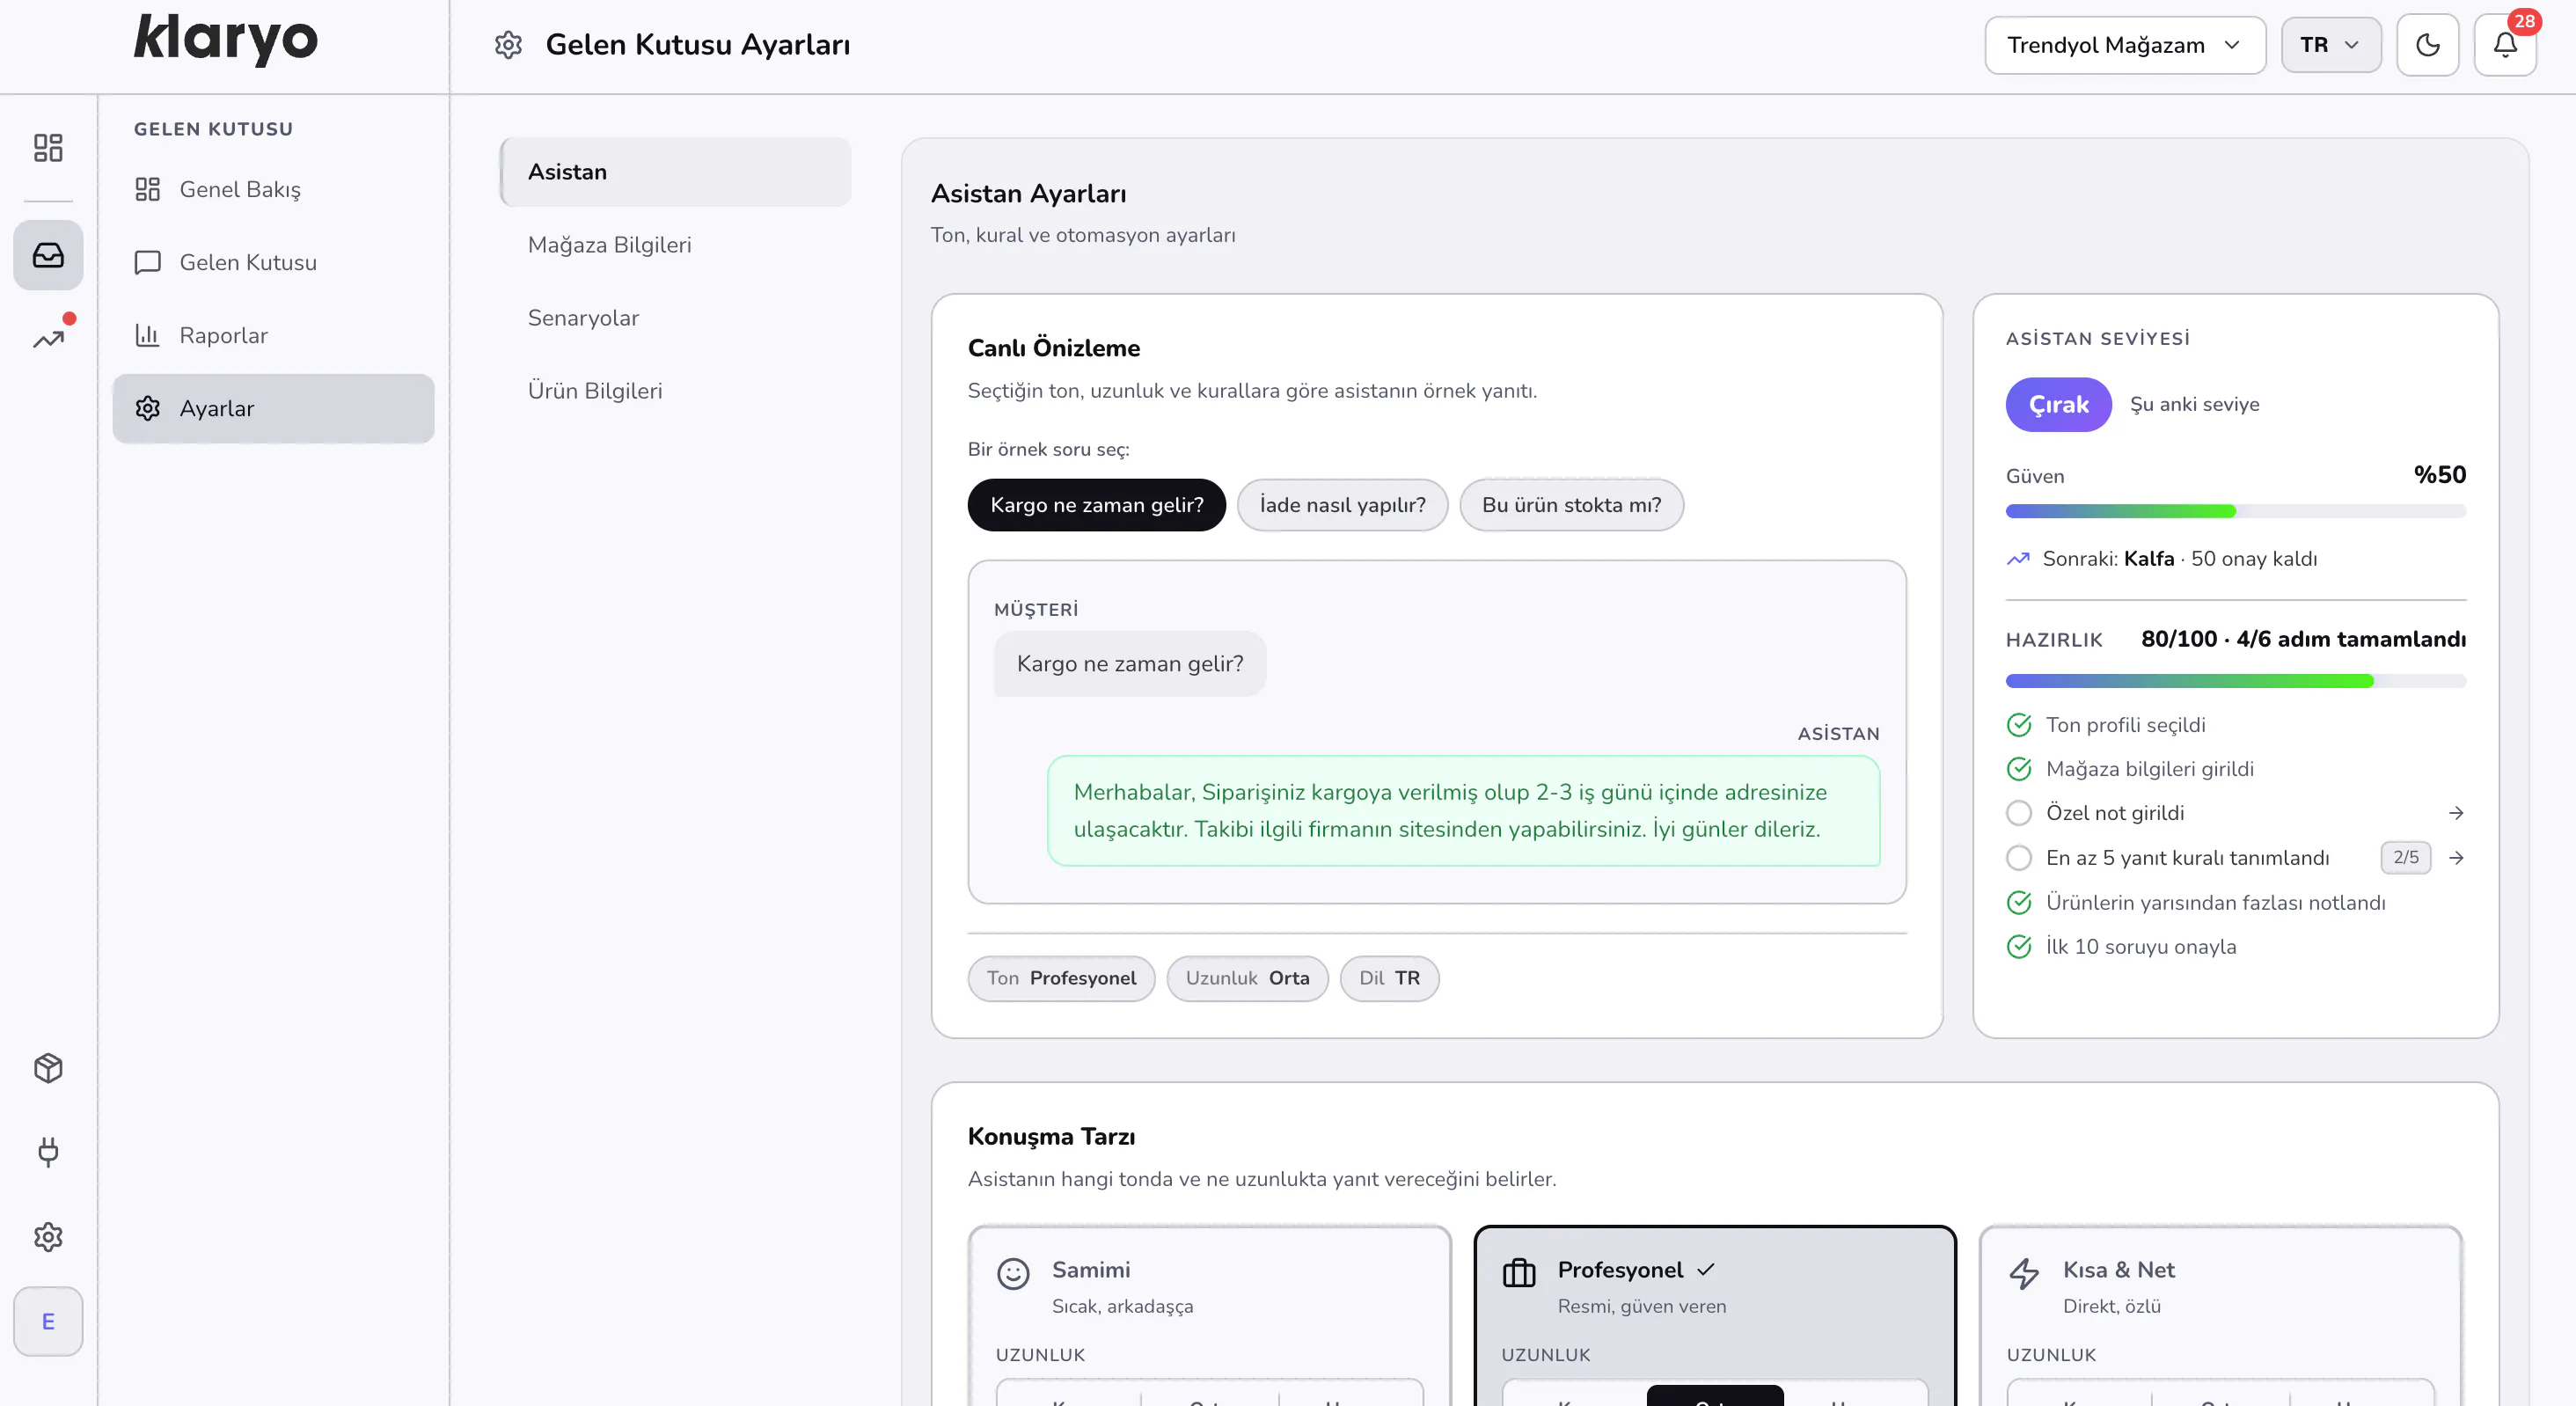
Task: Open the plug integrations icon
Action: (x=48, y=1152)
